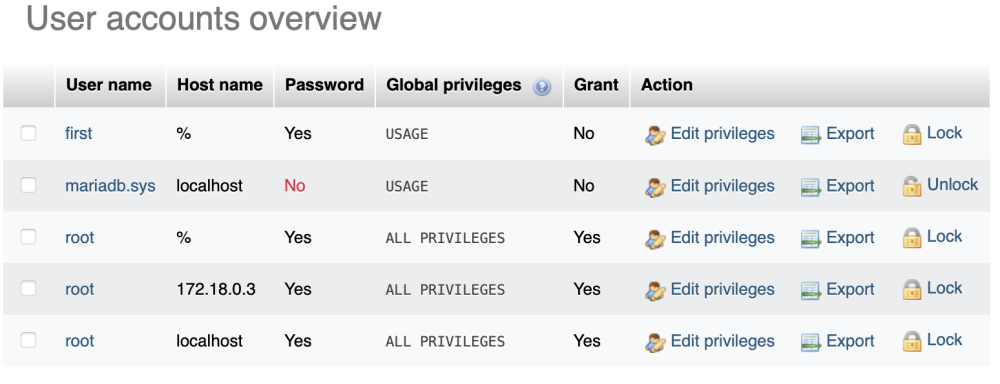Viewport: 1000px width, 384px height.
Task: Click Edit privileges icon for mariadb.sys
Action: coord(655,188)
